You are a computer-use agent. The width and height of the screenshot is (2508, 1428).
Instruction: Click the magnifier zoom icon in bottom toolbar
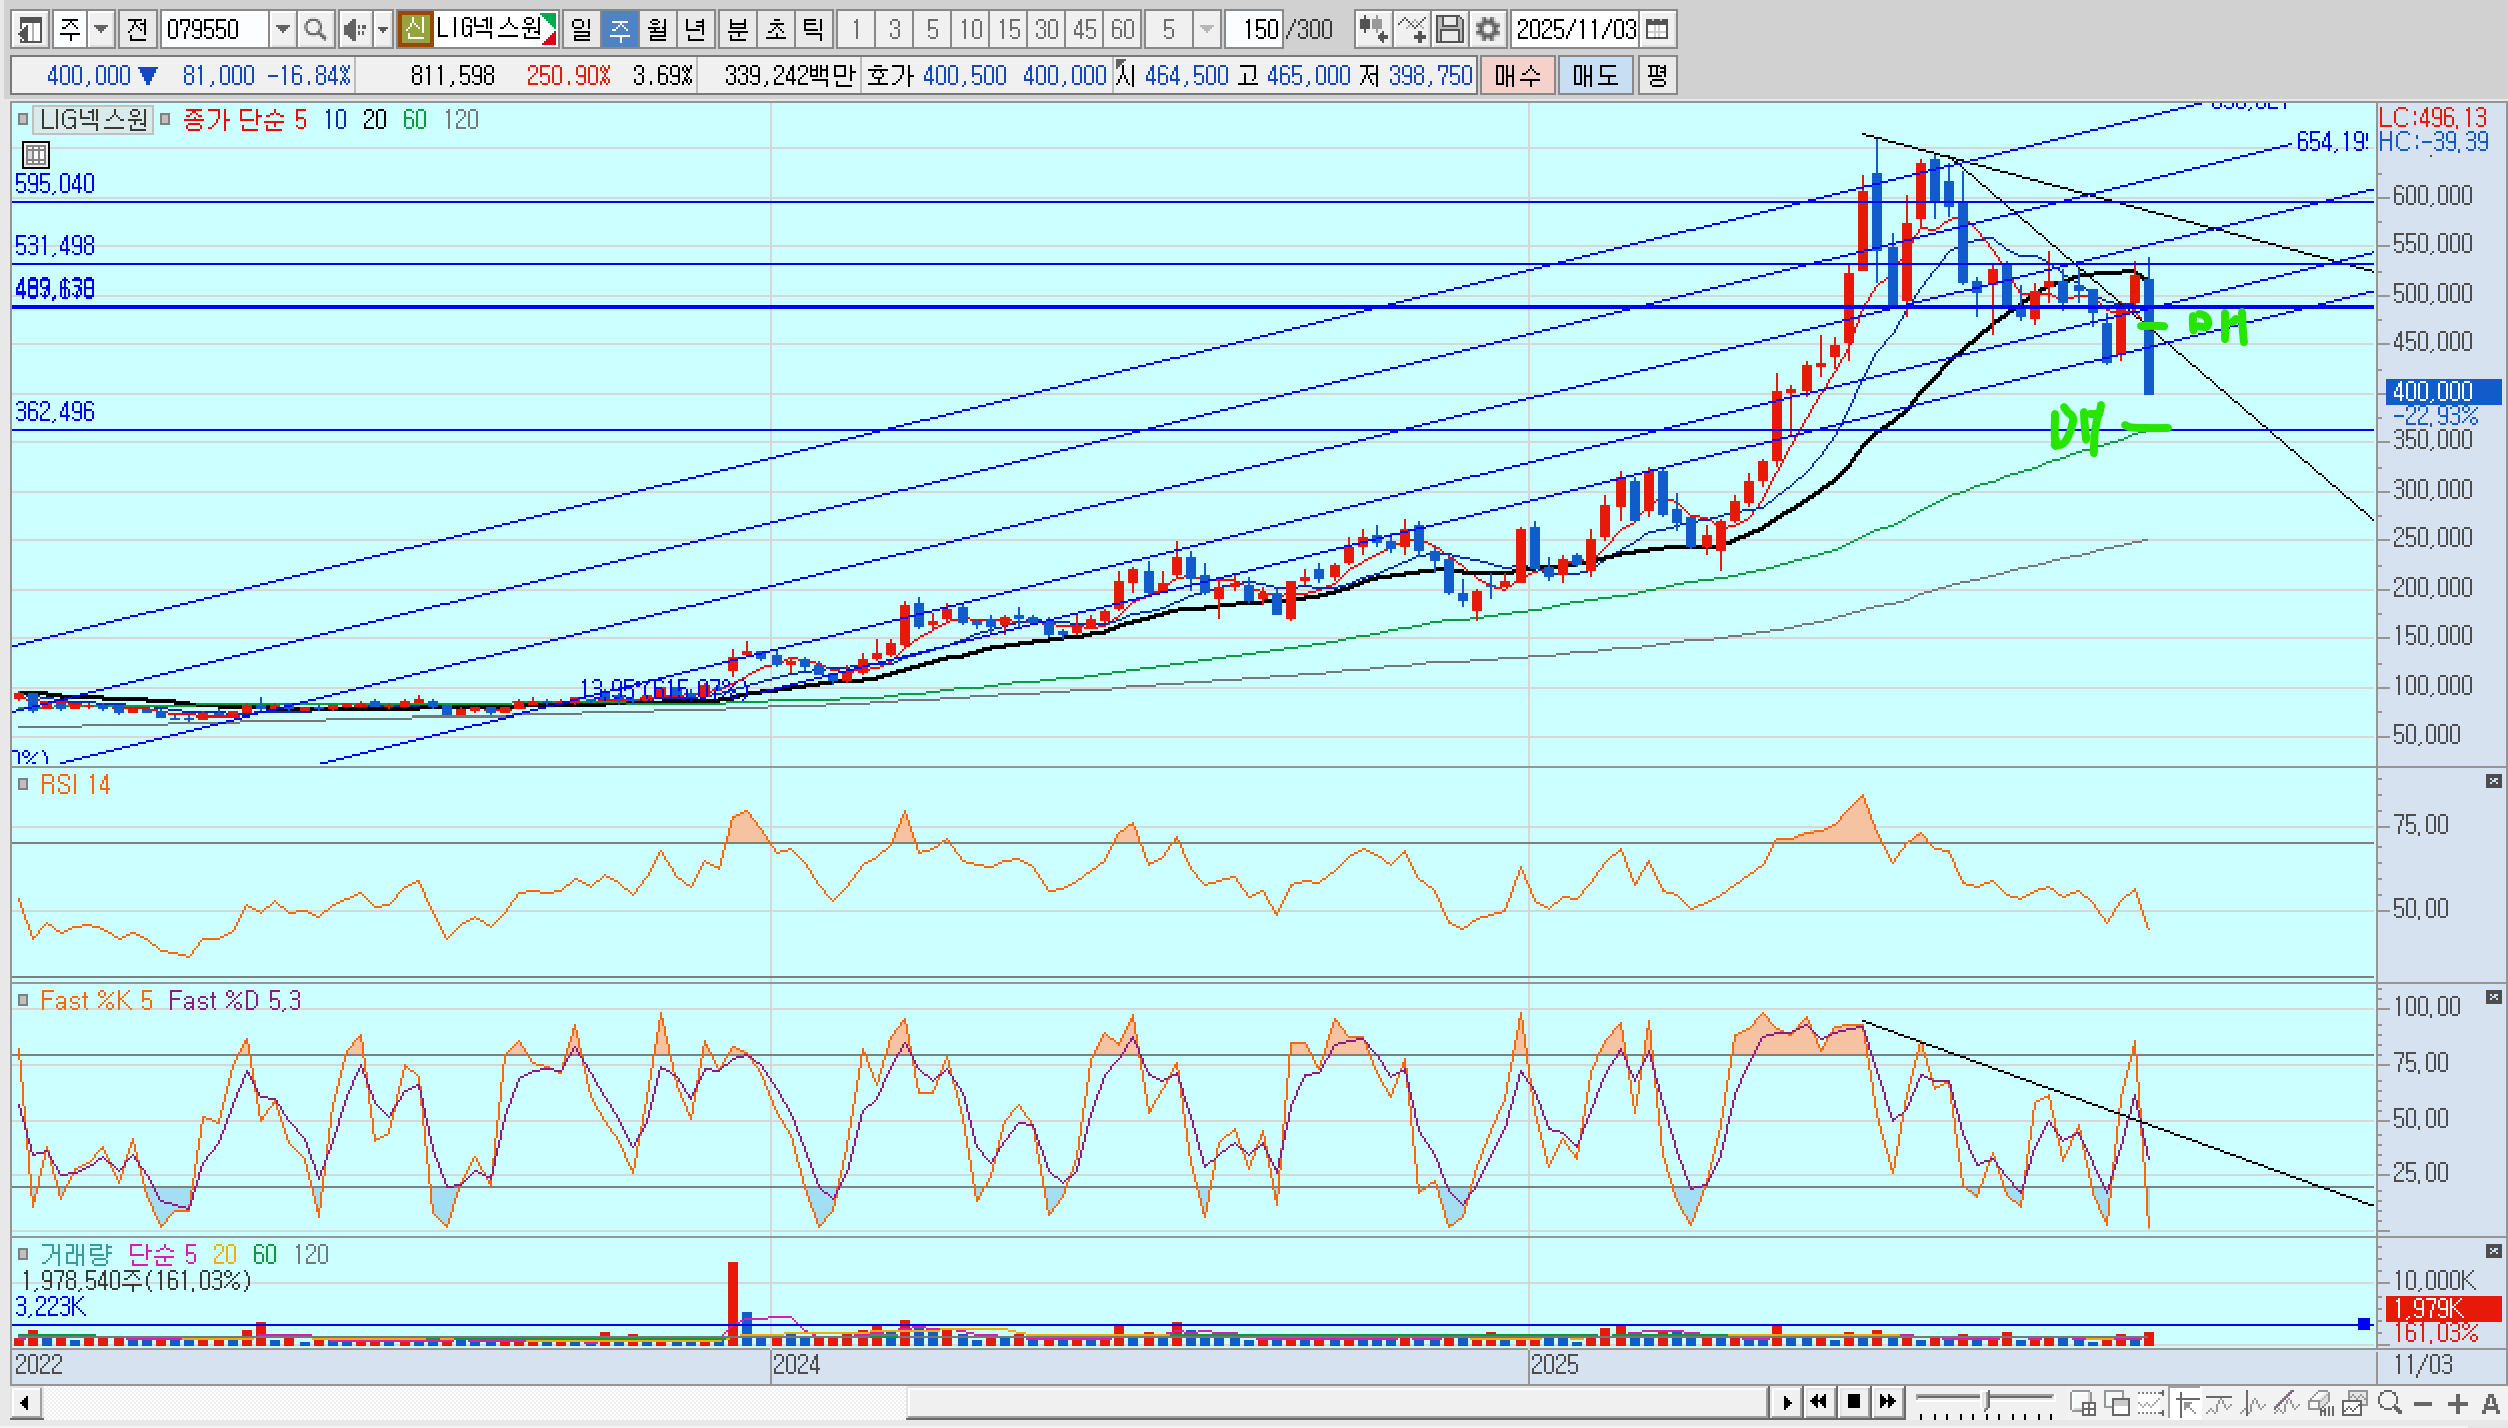click(2390, 1403)
